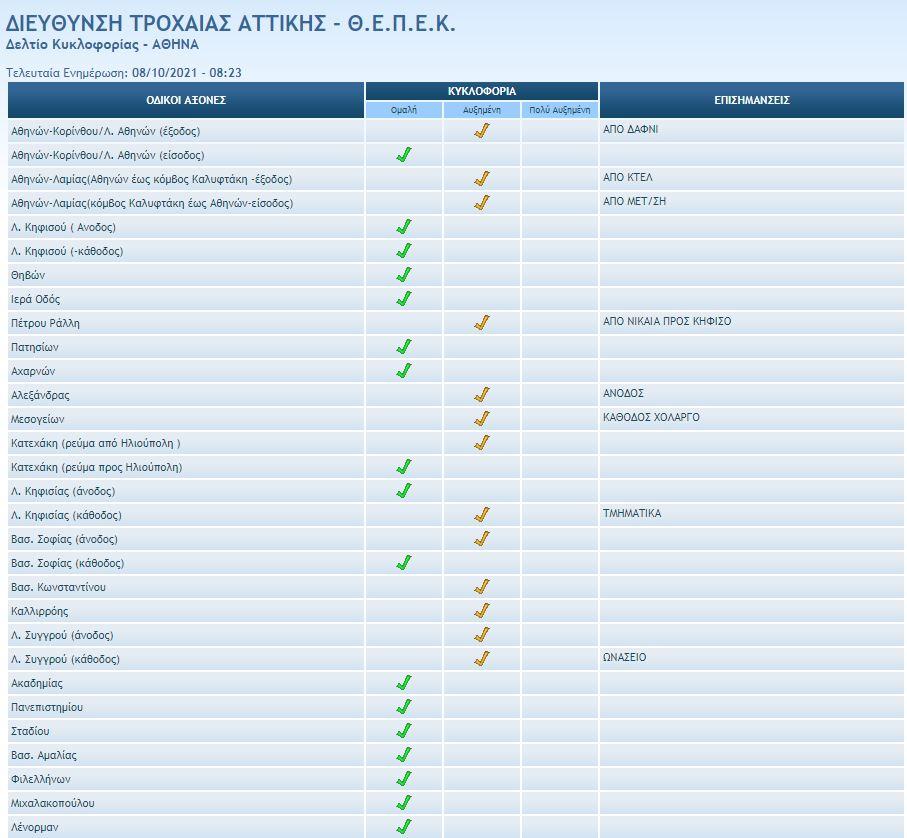Click the Πολύ Αυξημένη column header
The image size is (907, 838).
(x=559, y=110)
